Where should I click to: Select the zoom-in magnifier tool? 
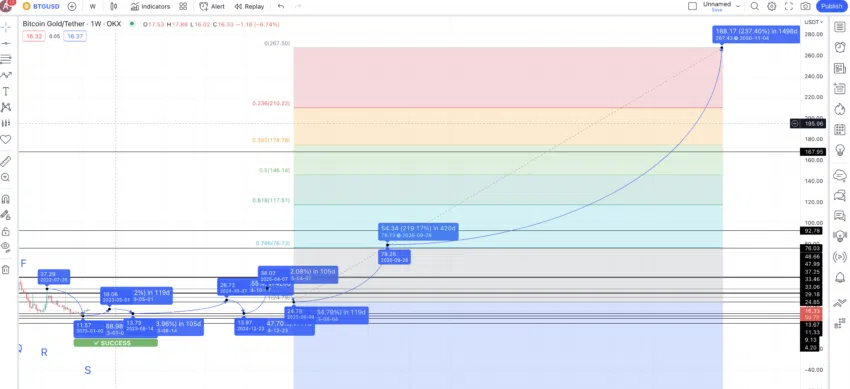click(6, 177)
